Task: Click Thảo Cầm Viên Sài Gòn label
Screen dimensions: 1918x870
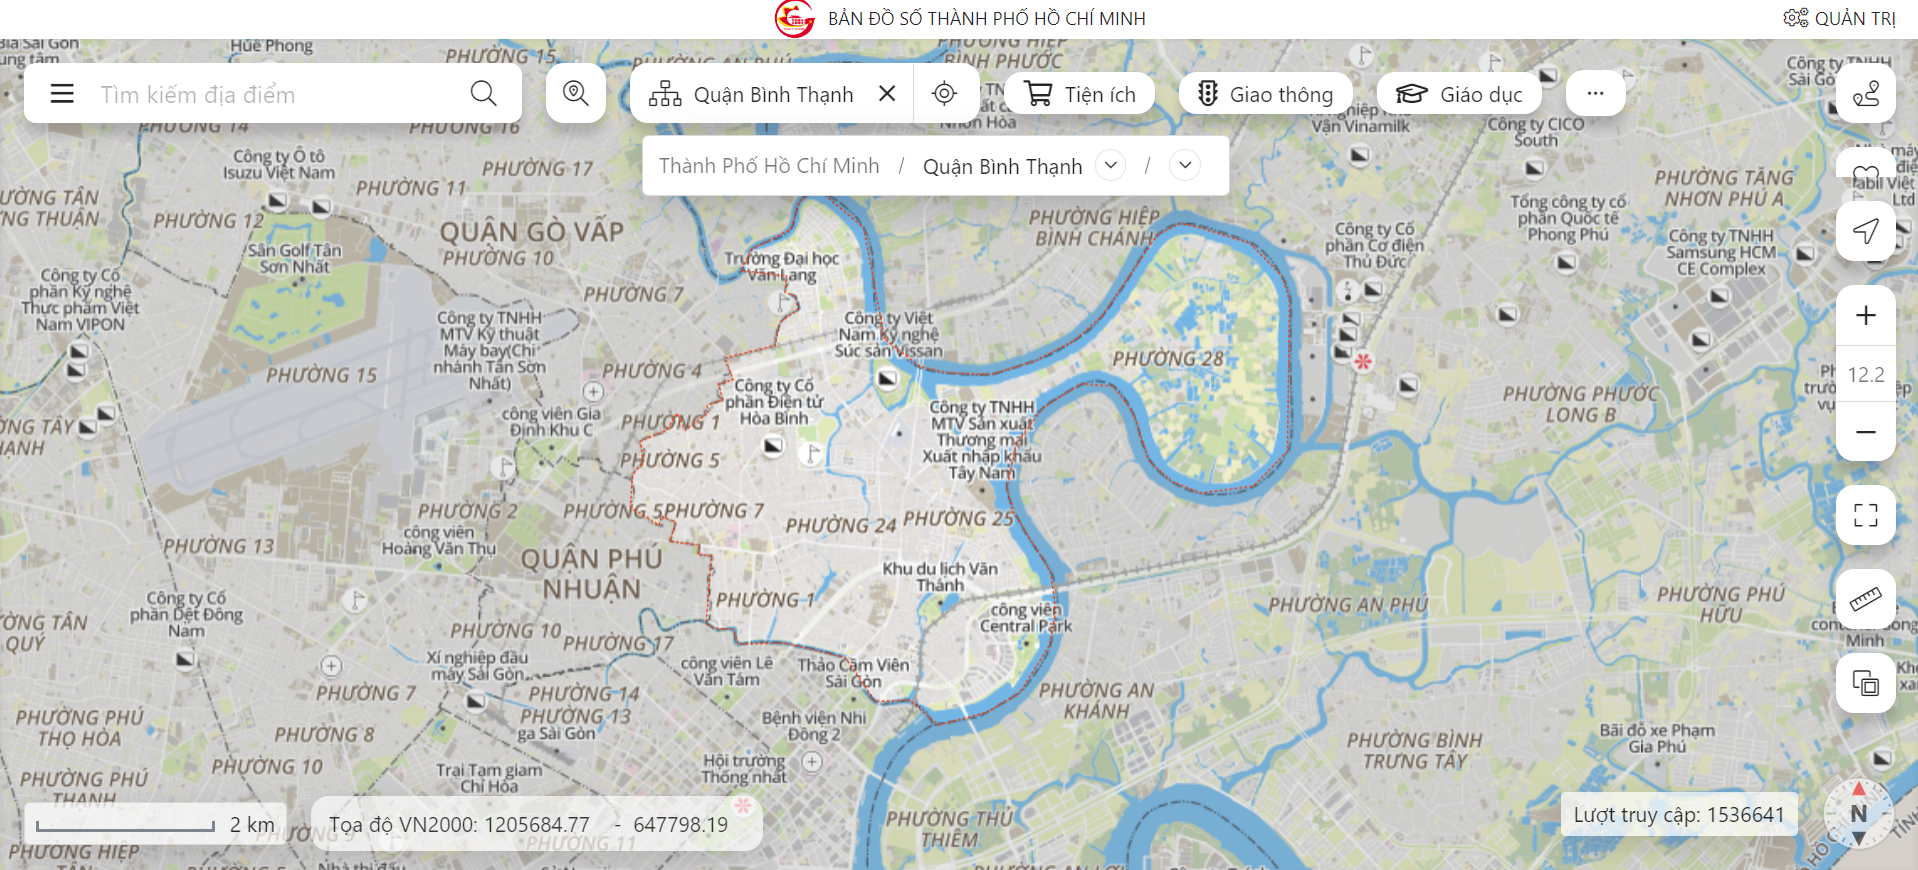Action: (853, 673)
